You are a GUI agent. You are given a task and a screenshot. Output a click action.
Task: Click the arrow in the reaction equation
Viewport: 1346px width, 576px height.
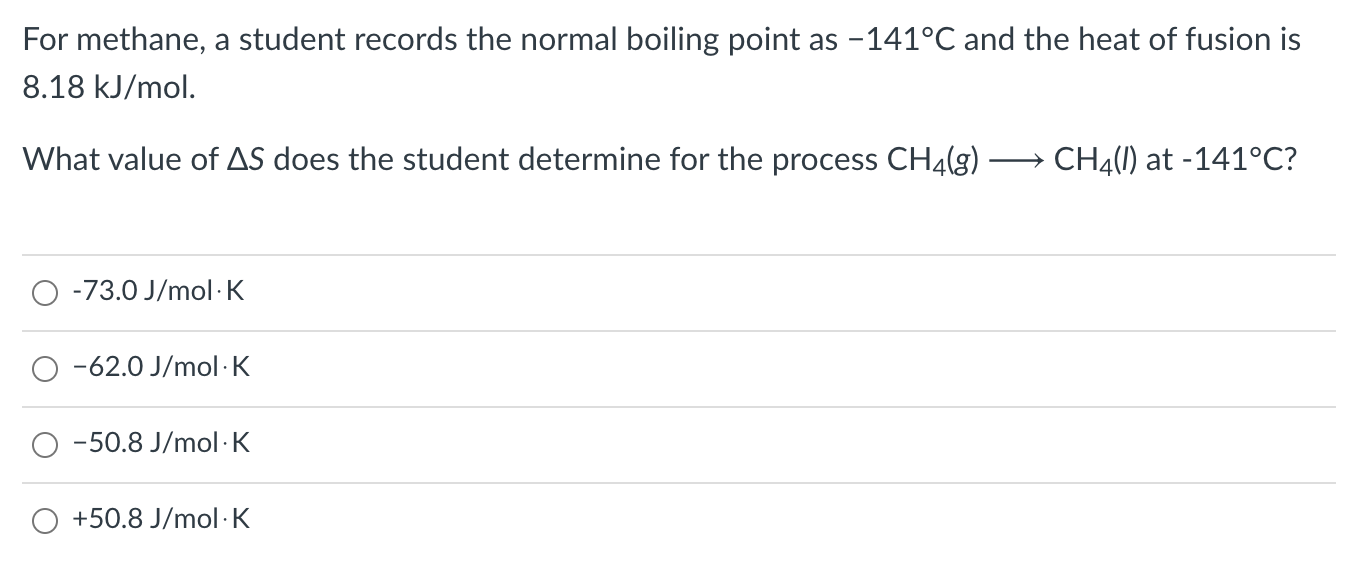pos(1015,157)
